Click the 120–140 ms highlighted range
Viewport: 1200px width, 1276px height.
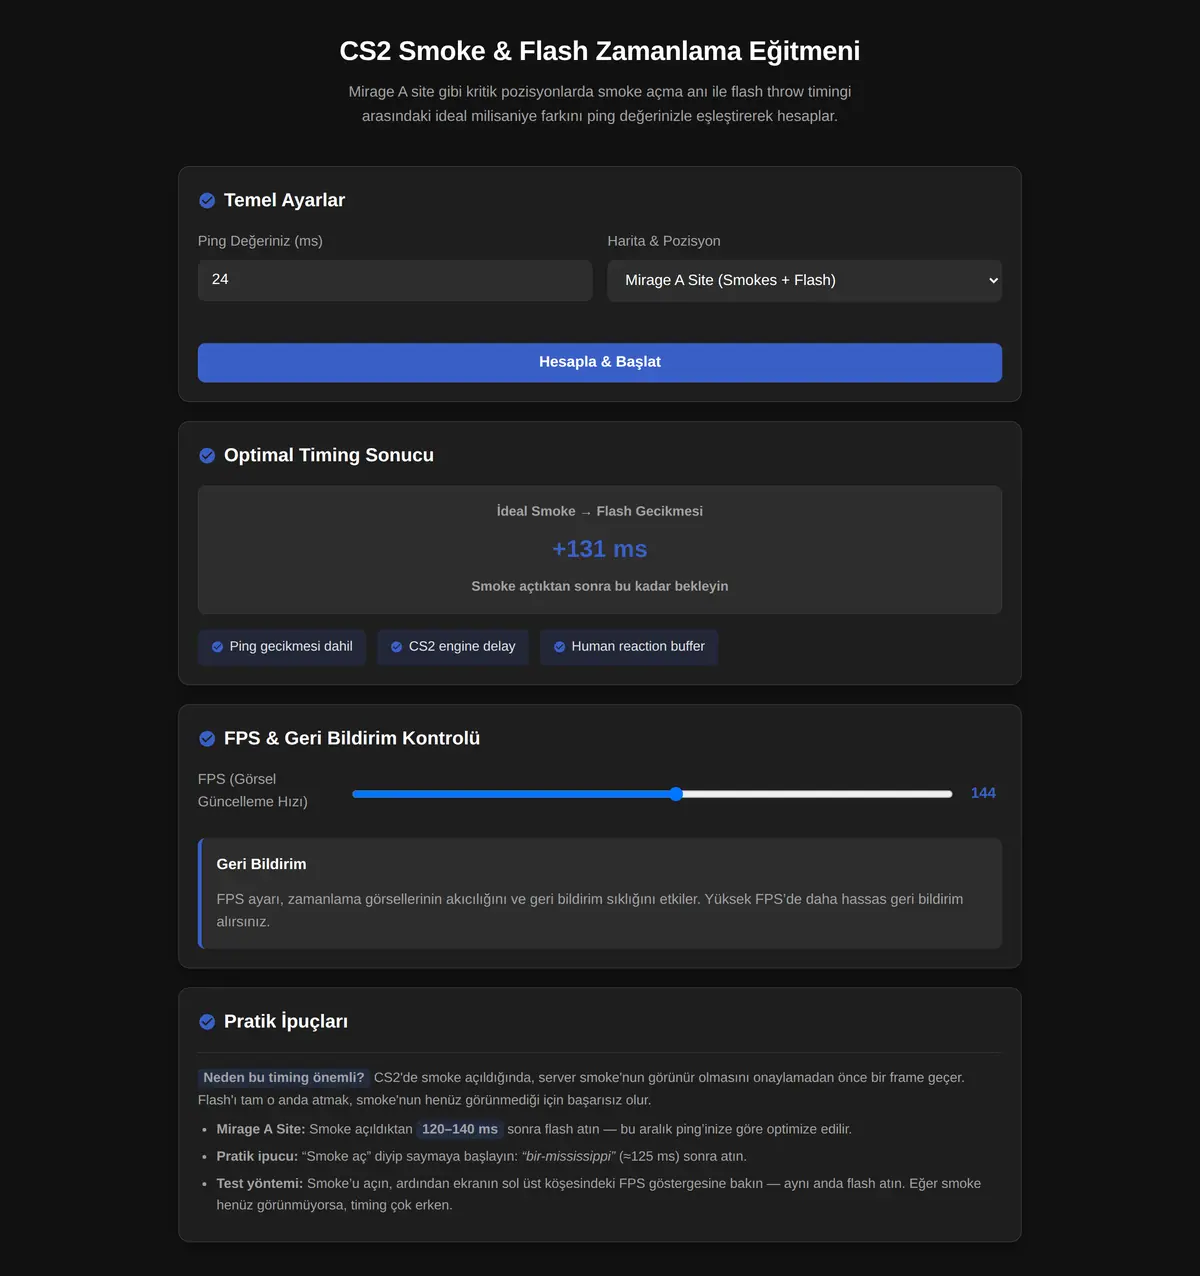(x=460, y=1129)
